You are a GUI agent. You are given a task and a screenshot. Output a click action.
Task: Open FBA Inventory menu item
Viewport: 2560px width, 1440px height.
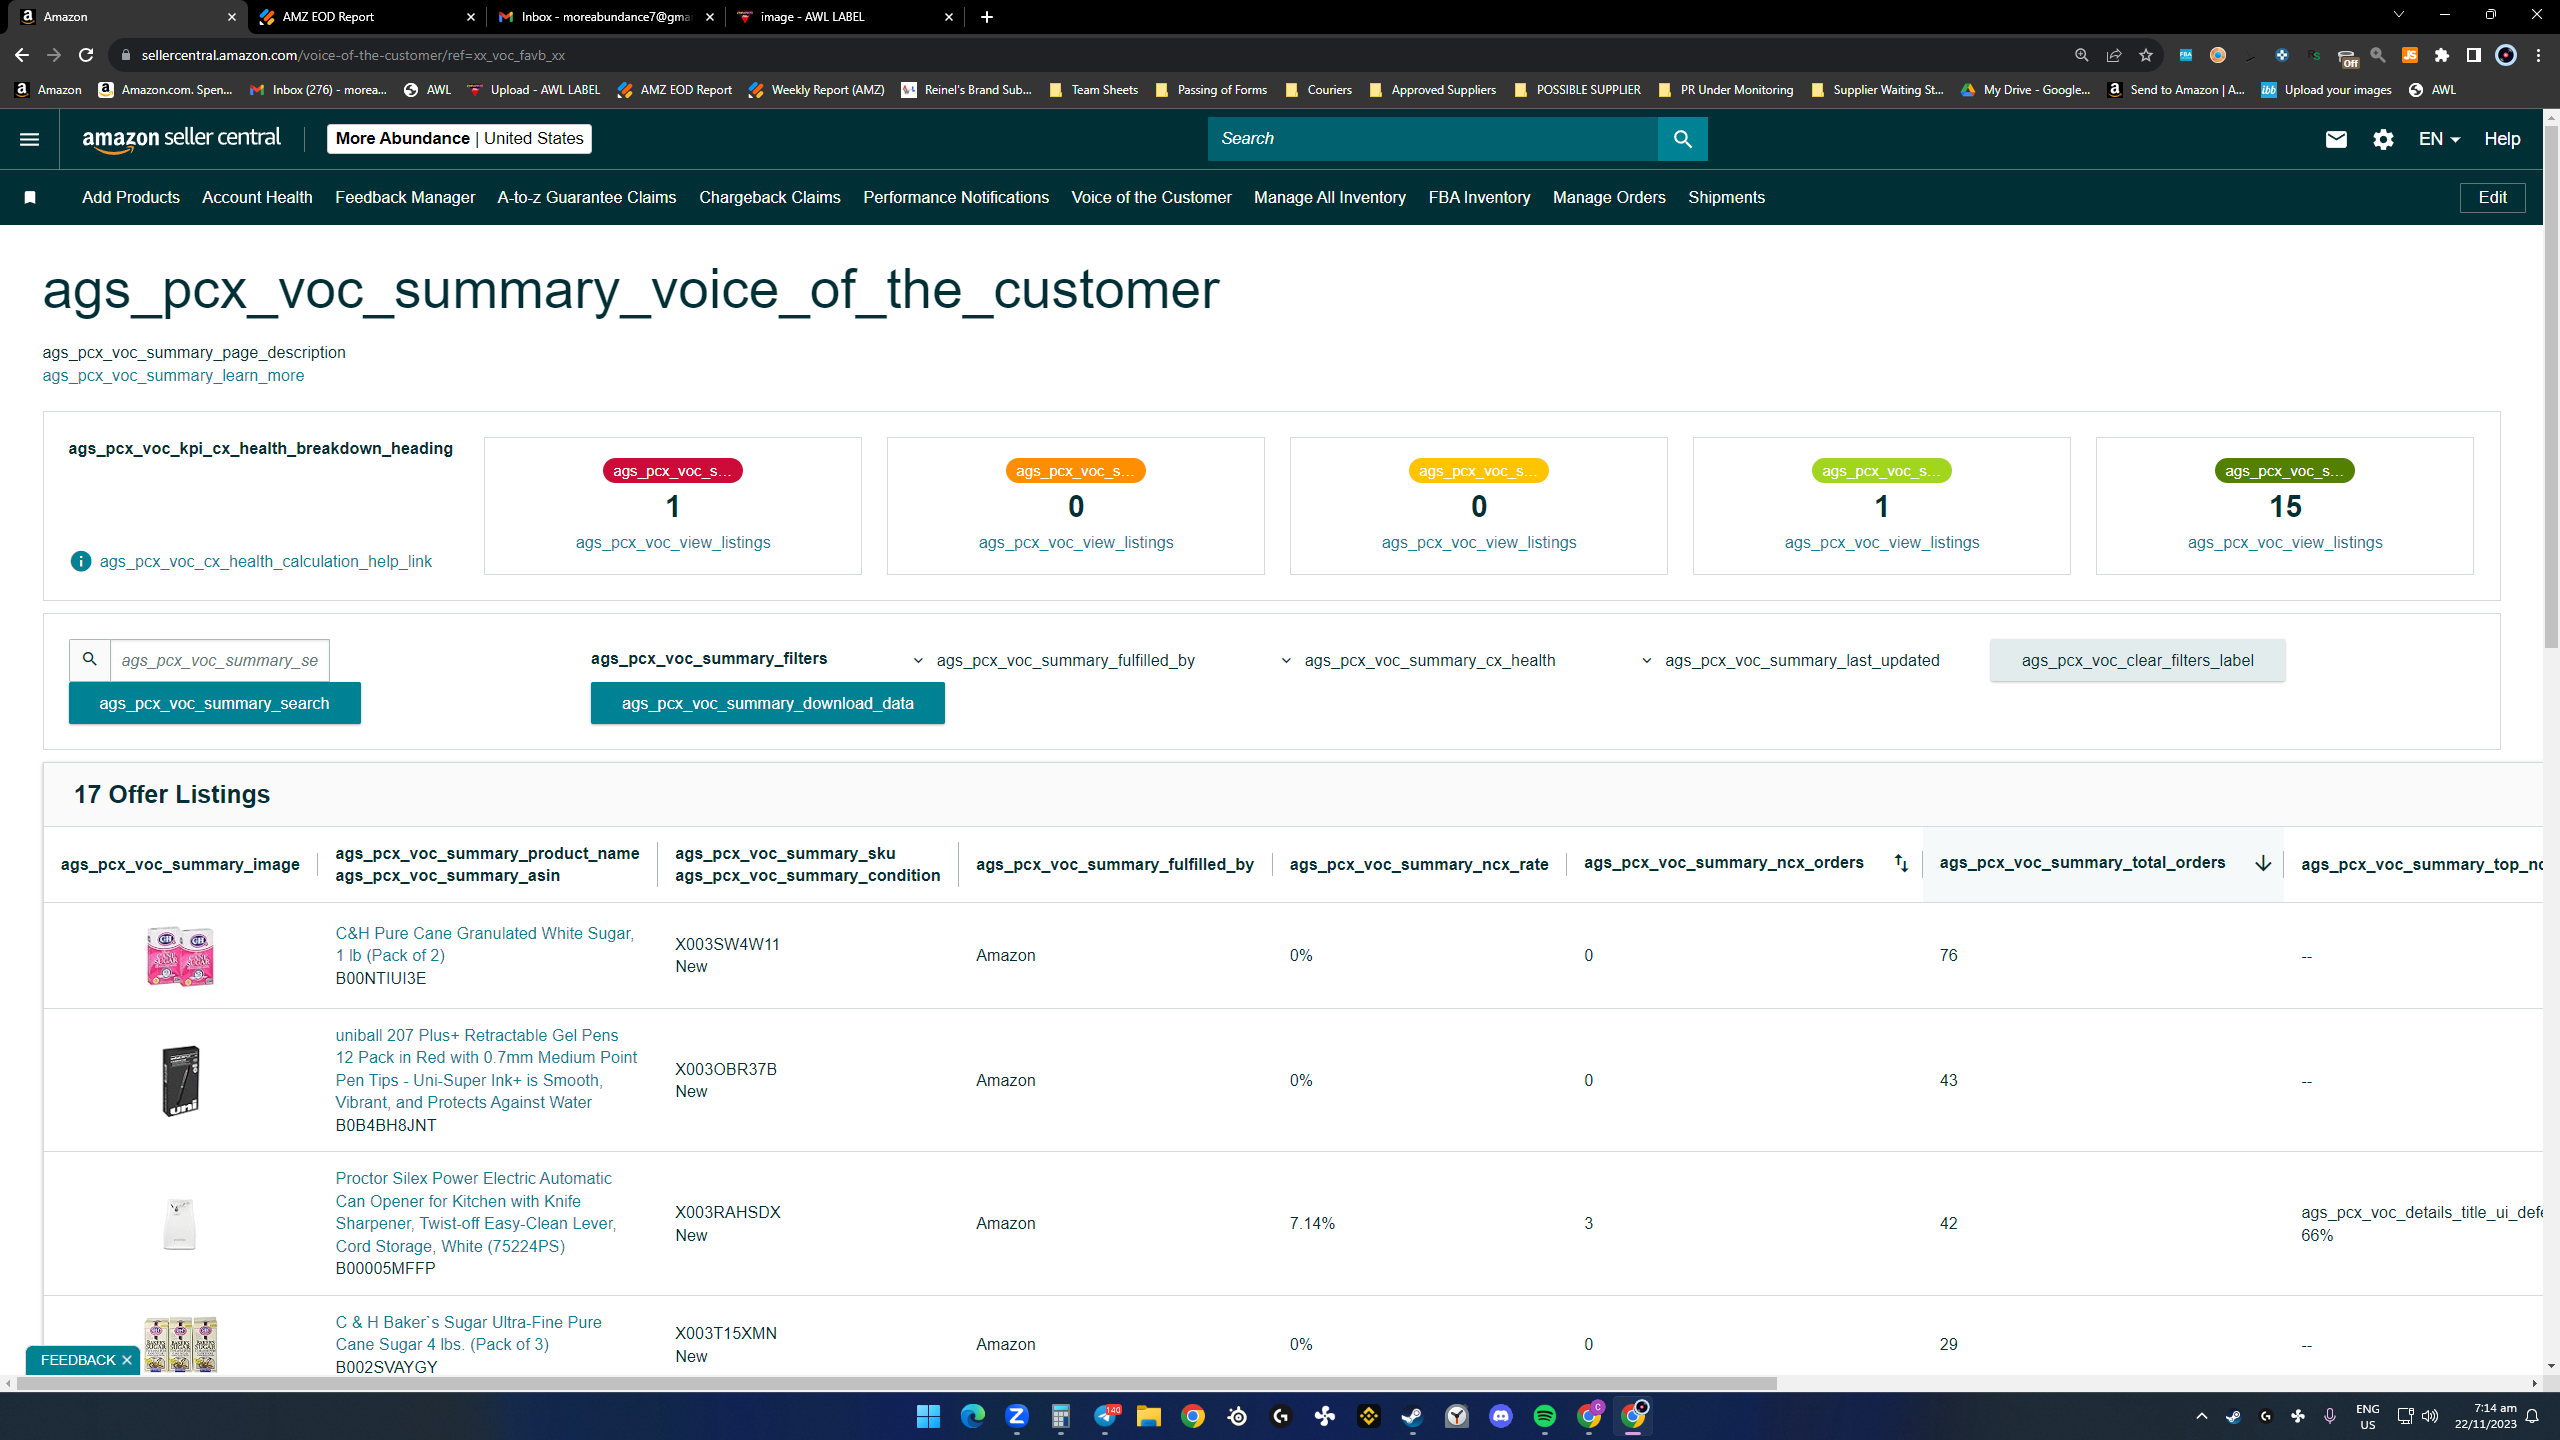click(1479, 197)
